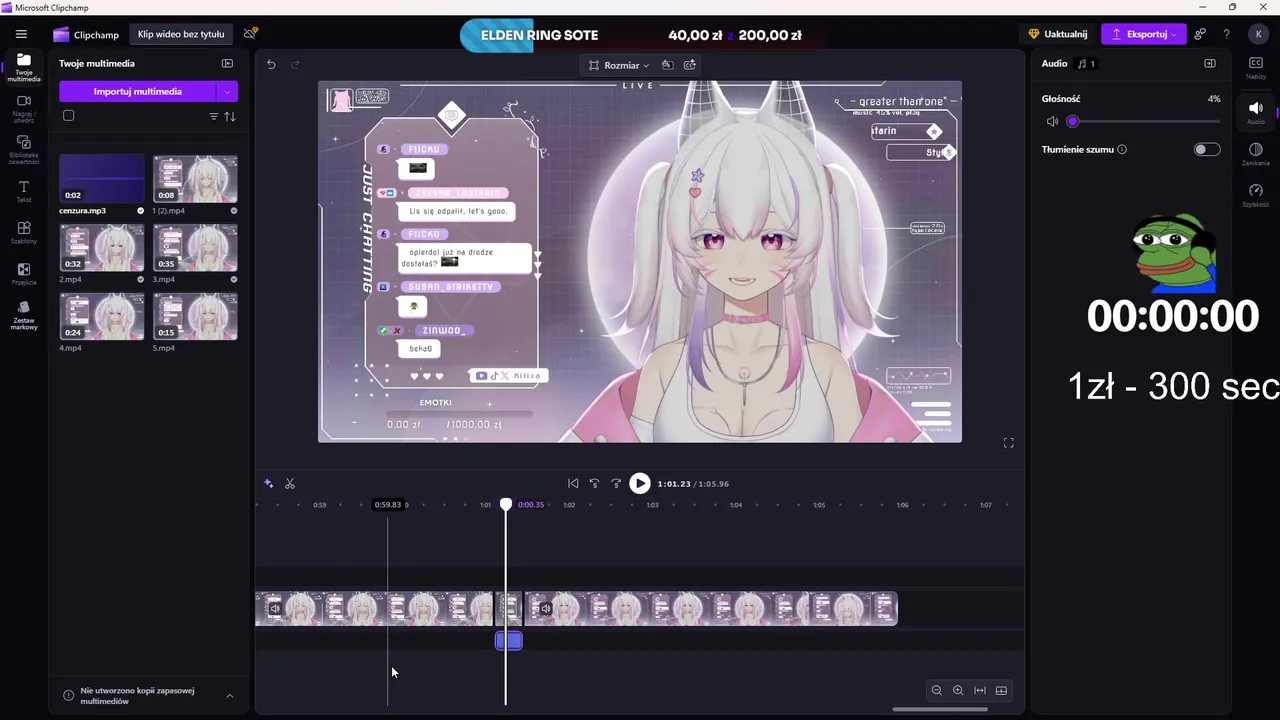Open the Przejścia sidebar tab
This screenshot has width=1280, height=720.
coord(24,274)
